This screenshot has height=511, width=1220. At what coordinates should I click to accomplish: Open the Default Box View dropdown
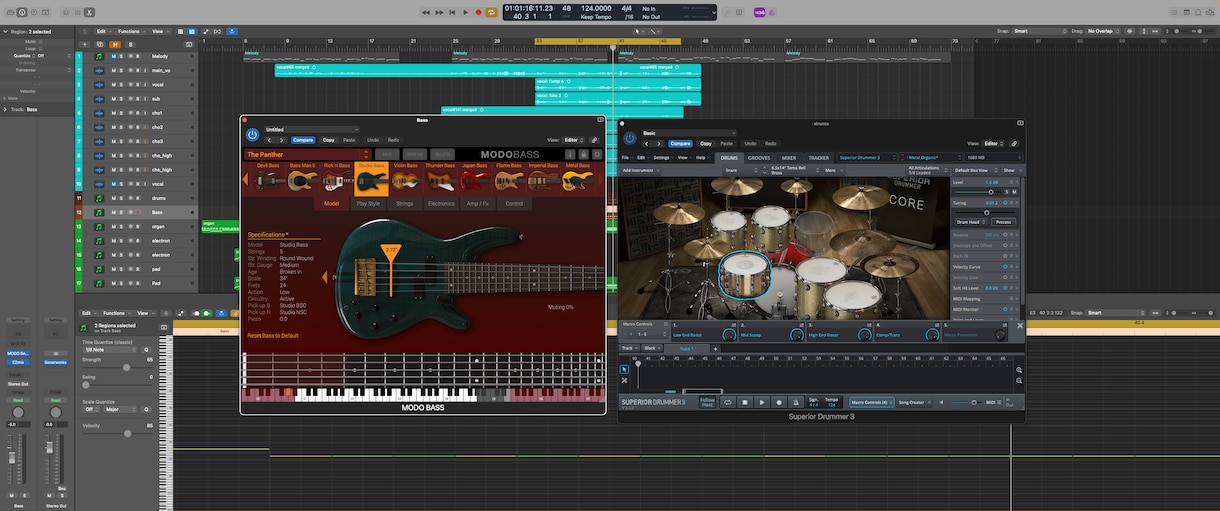(x=975, y=170)
